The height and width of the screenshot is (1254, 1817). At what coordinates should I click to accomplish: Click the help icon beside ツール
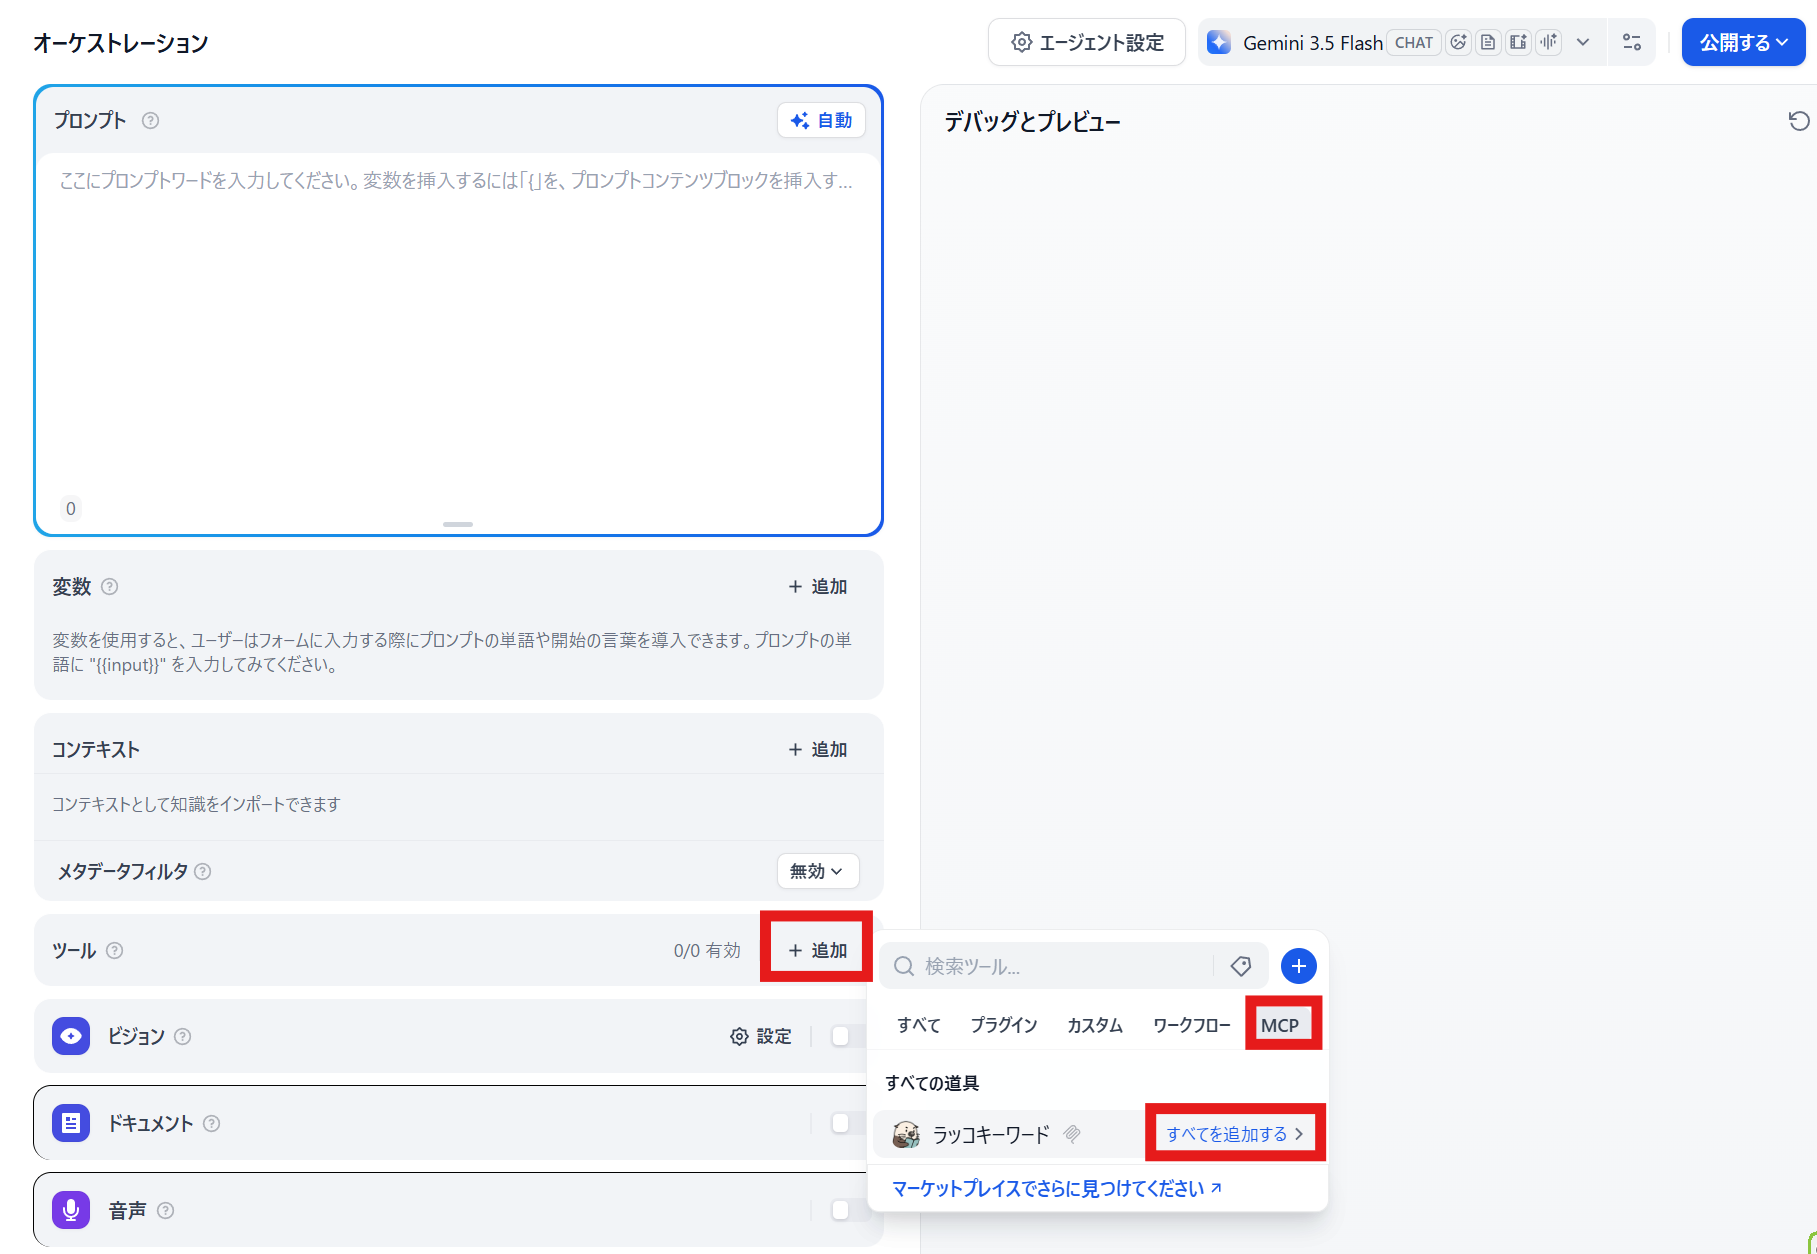pyautogui.click(x=115, y=951)
